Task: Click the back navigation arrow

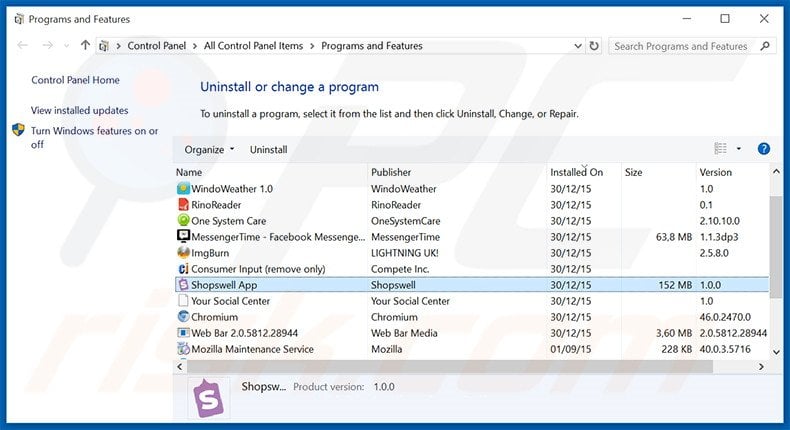Action: tap(23, 45)
